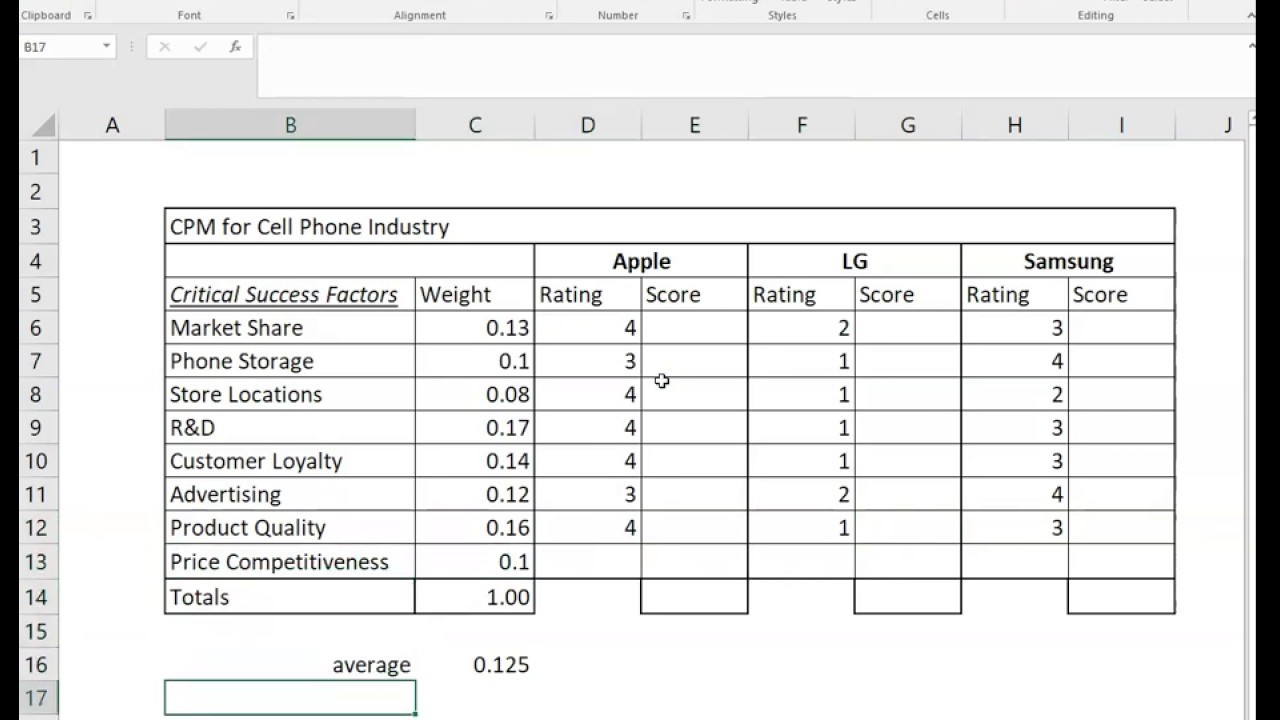Select row 6 header
This screenshot has width=1280, height=720.
tap(36, 328)
